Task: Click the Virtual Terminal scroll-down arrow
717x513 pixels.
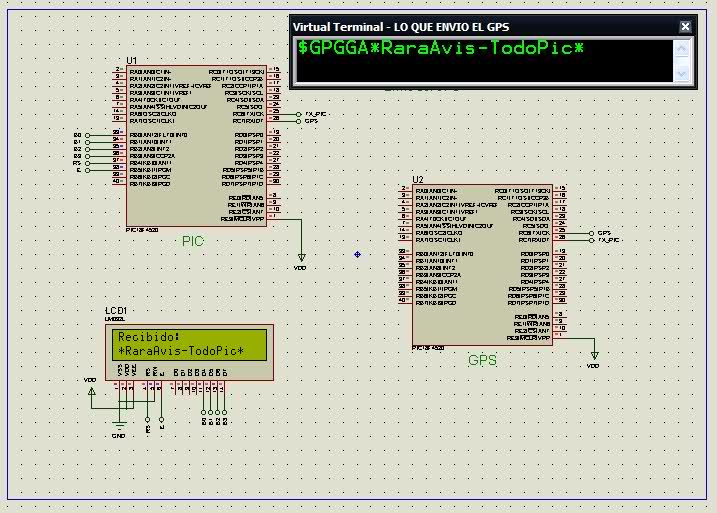Action: pyautogui.click(x=681, y=74)
